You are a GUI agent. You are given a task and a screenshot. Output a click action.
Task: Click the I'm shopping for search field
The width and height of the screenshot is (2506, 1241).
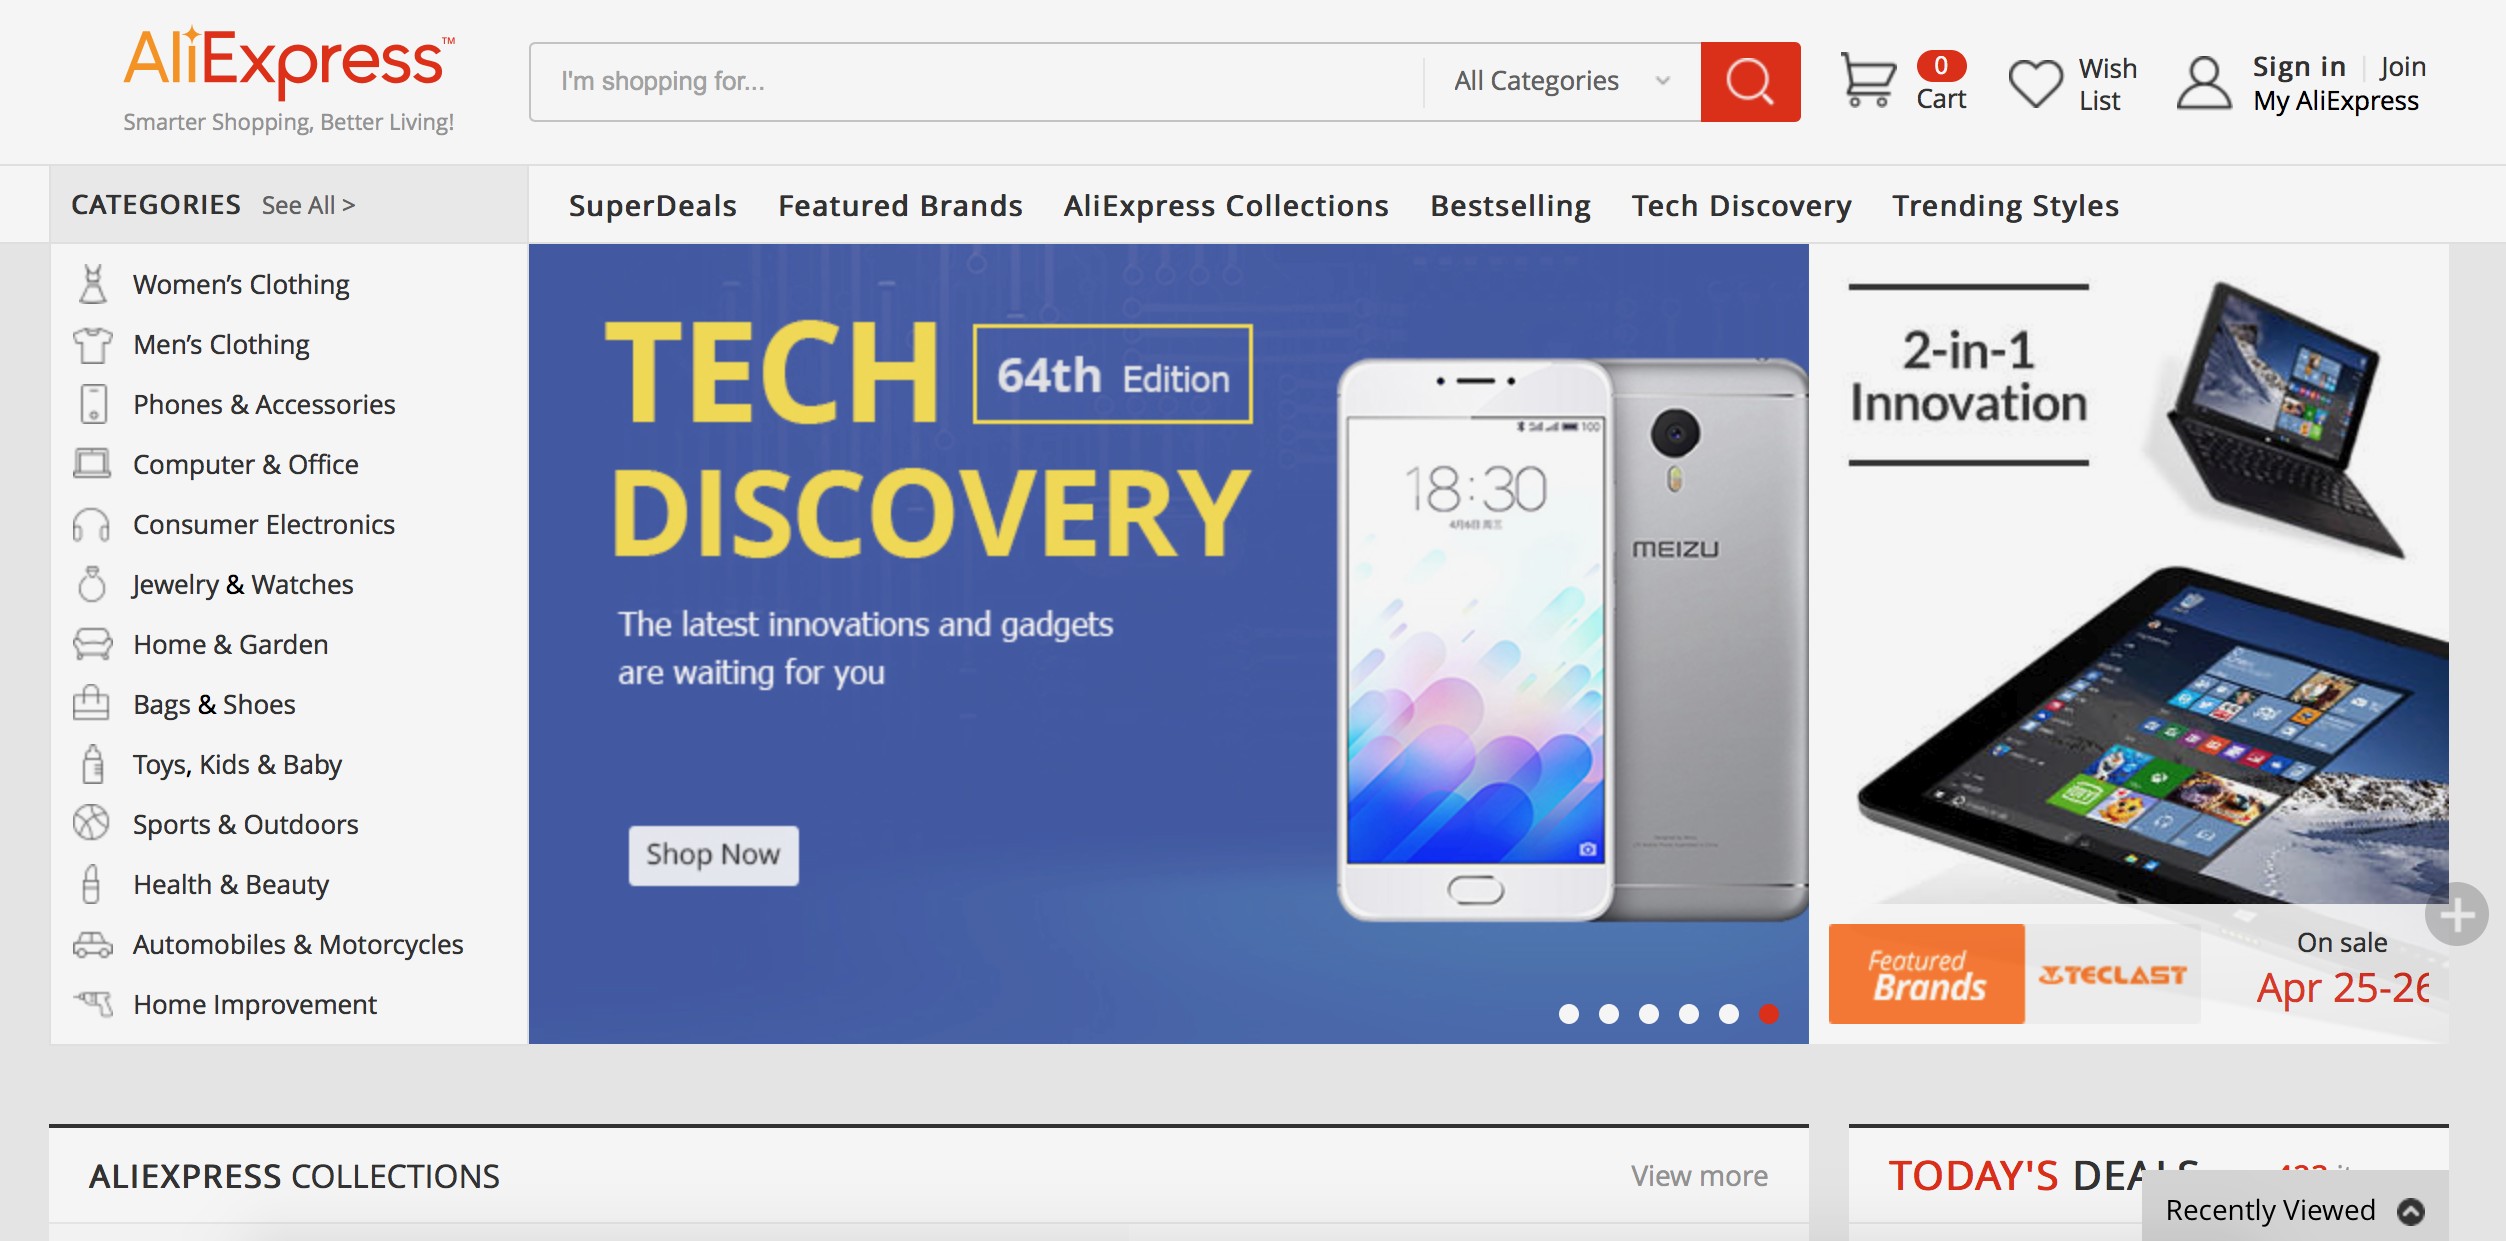click(x=975, y=81)
